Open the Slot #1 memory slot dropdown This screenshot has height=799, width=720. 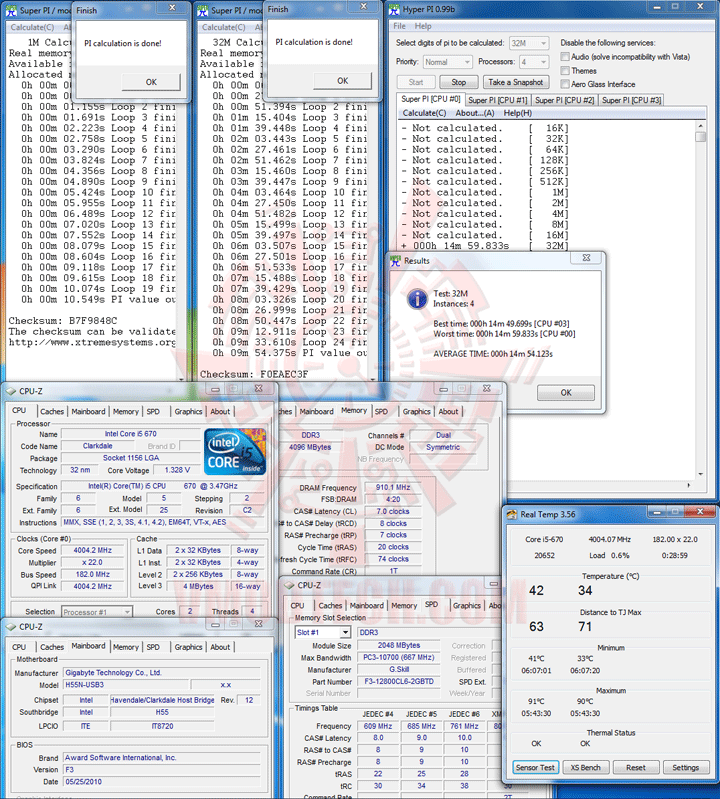point(323,632)
